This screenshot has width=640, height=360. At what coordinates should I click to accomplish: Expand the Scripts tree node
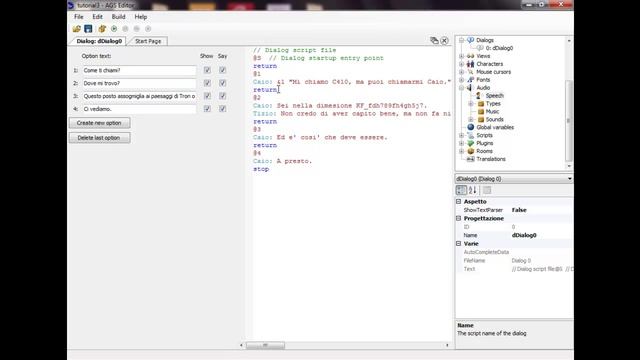coord(462,135)
